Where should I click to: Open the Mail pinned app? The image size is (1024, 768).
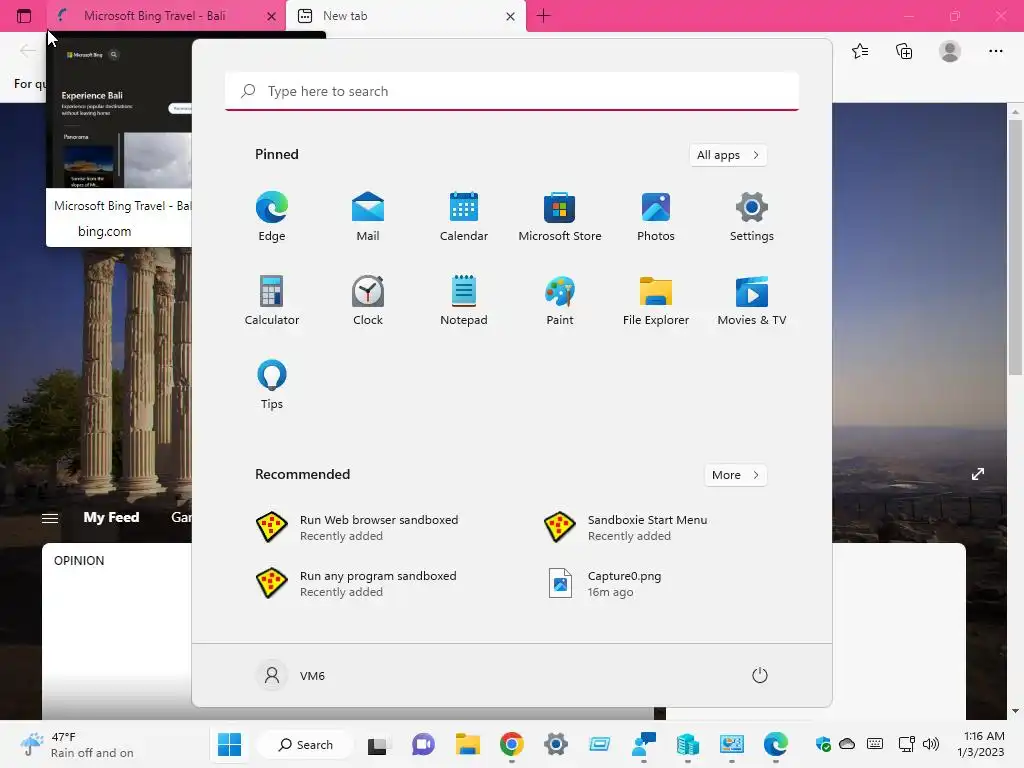coord(368,216)
